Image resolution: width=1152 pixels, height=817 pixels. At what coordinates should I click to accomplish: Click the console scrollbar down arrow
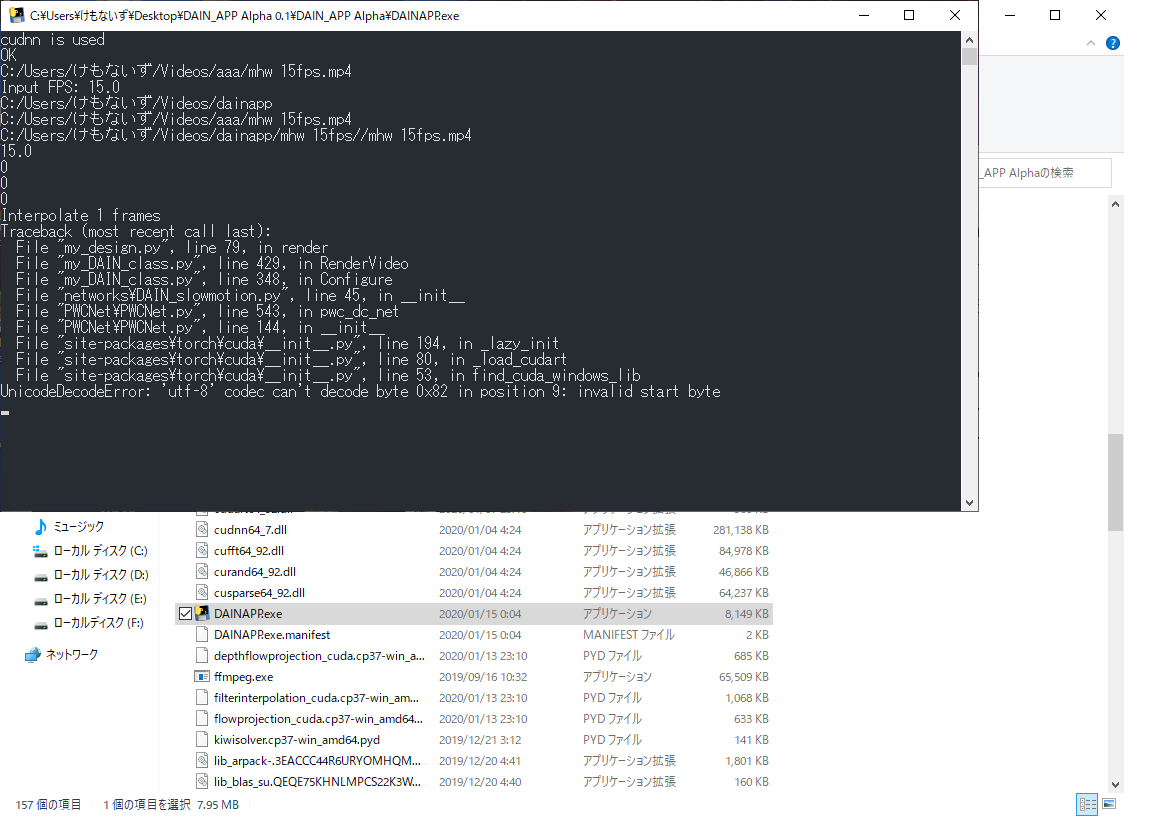click(x=969, y=503)
